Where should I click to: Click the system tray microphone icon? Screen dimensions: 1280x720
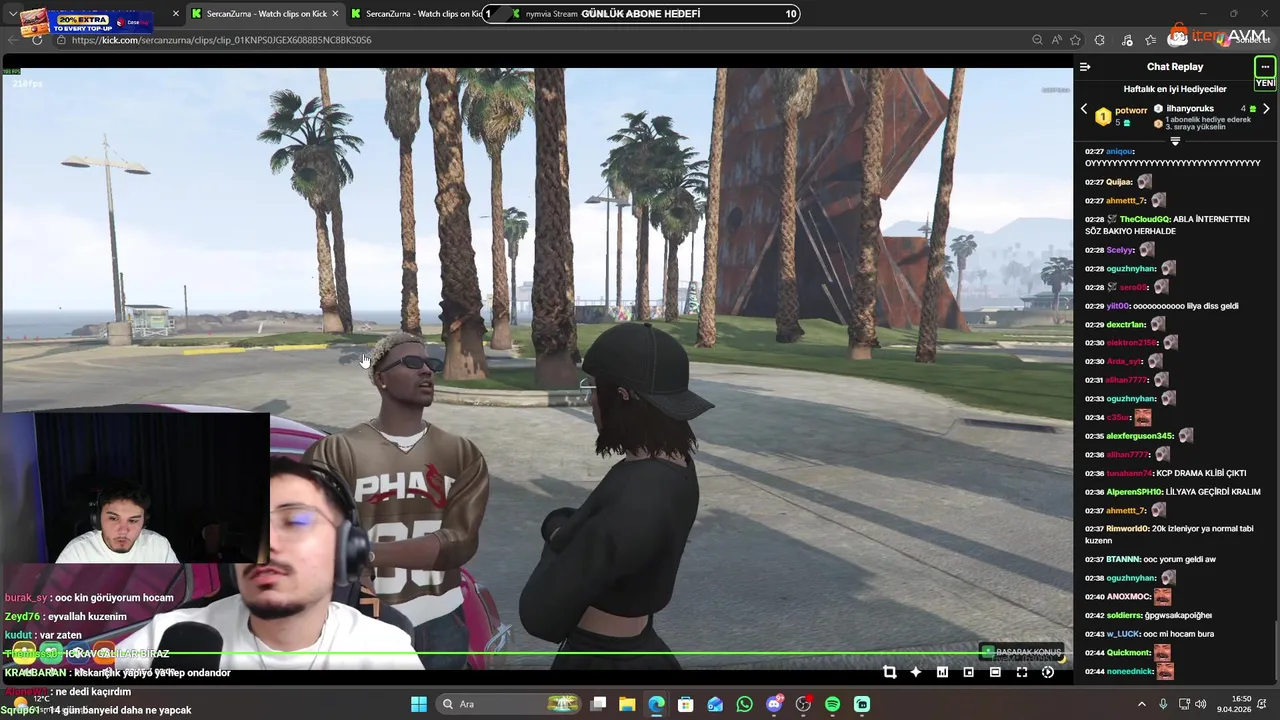(1163, 704)
